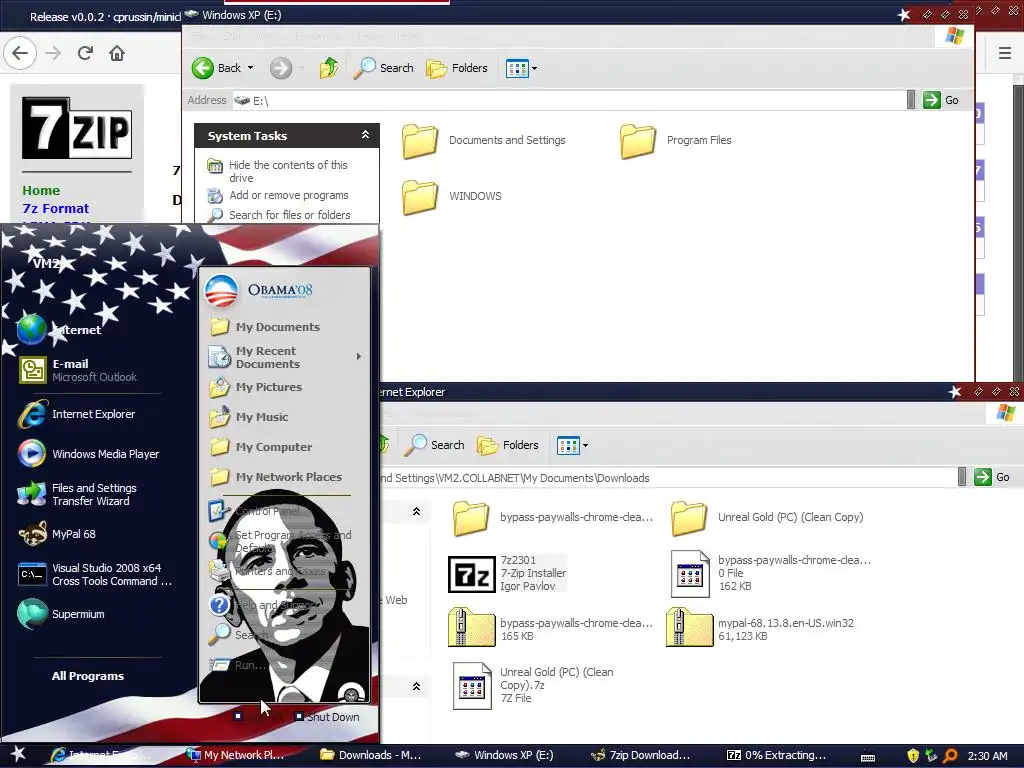Collapse the System Tasks panel

pos(365,135)
